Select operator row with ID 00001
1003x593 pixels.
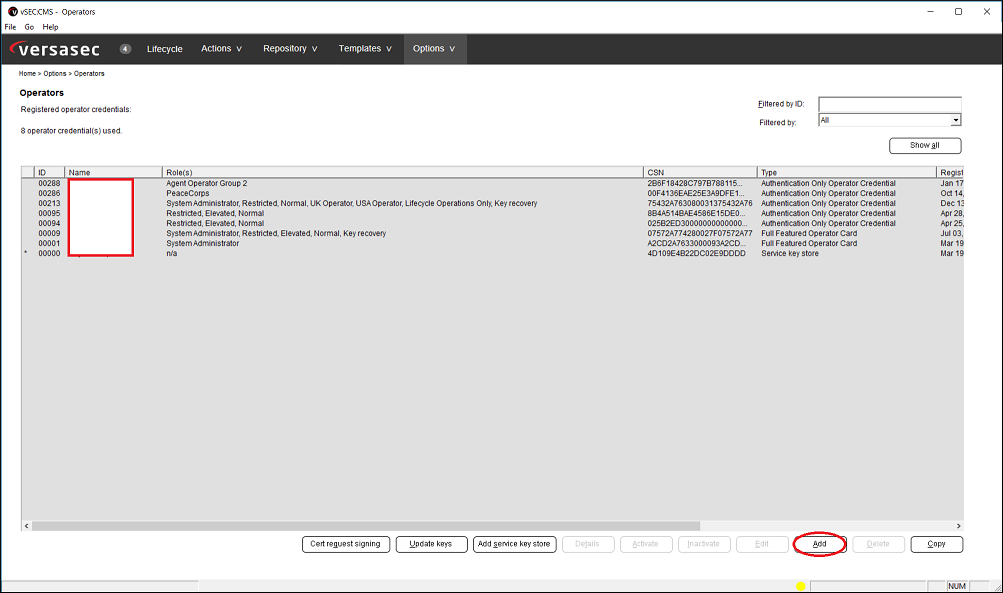tap(493, 244)
